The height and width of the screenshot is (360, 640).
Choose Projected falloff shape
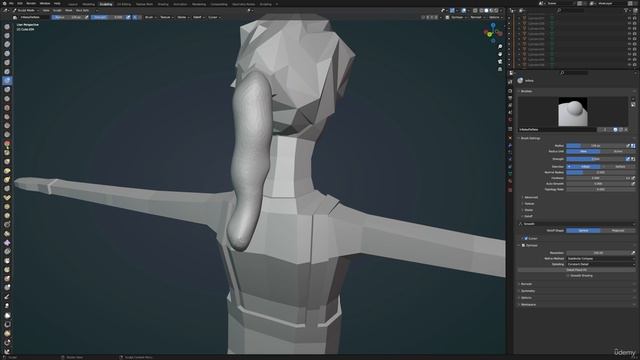pyautogui.click(x=618, y=231)
